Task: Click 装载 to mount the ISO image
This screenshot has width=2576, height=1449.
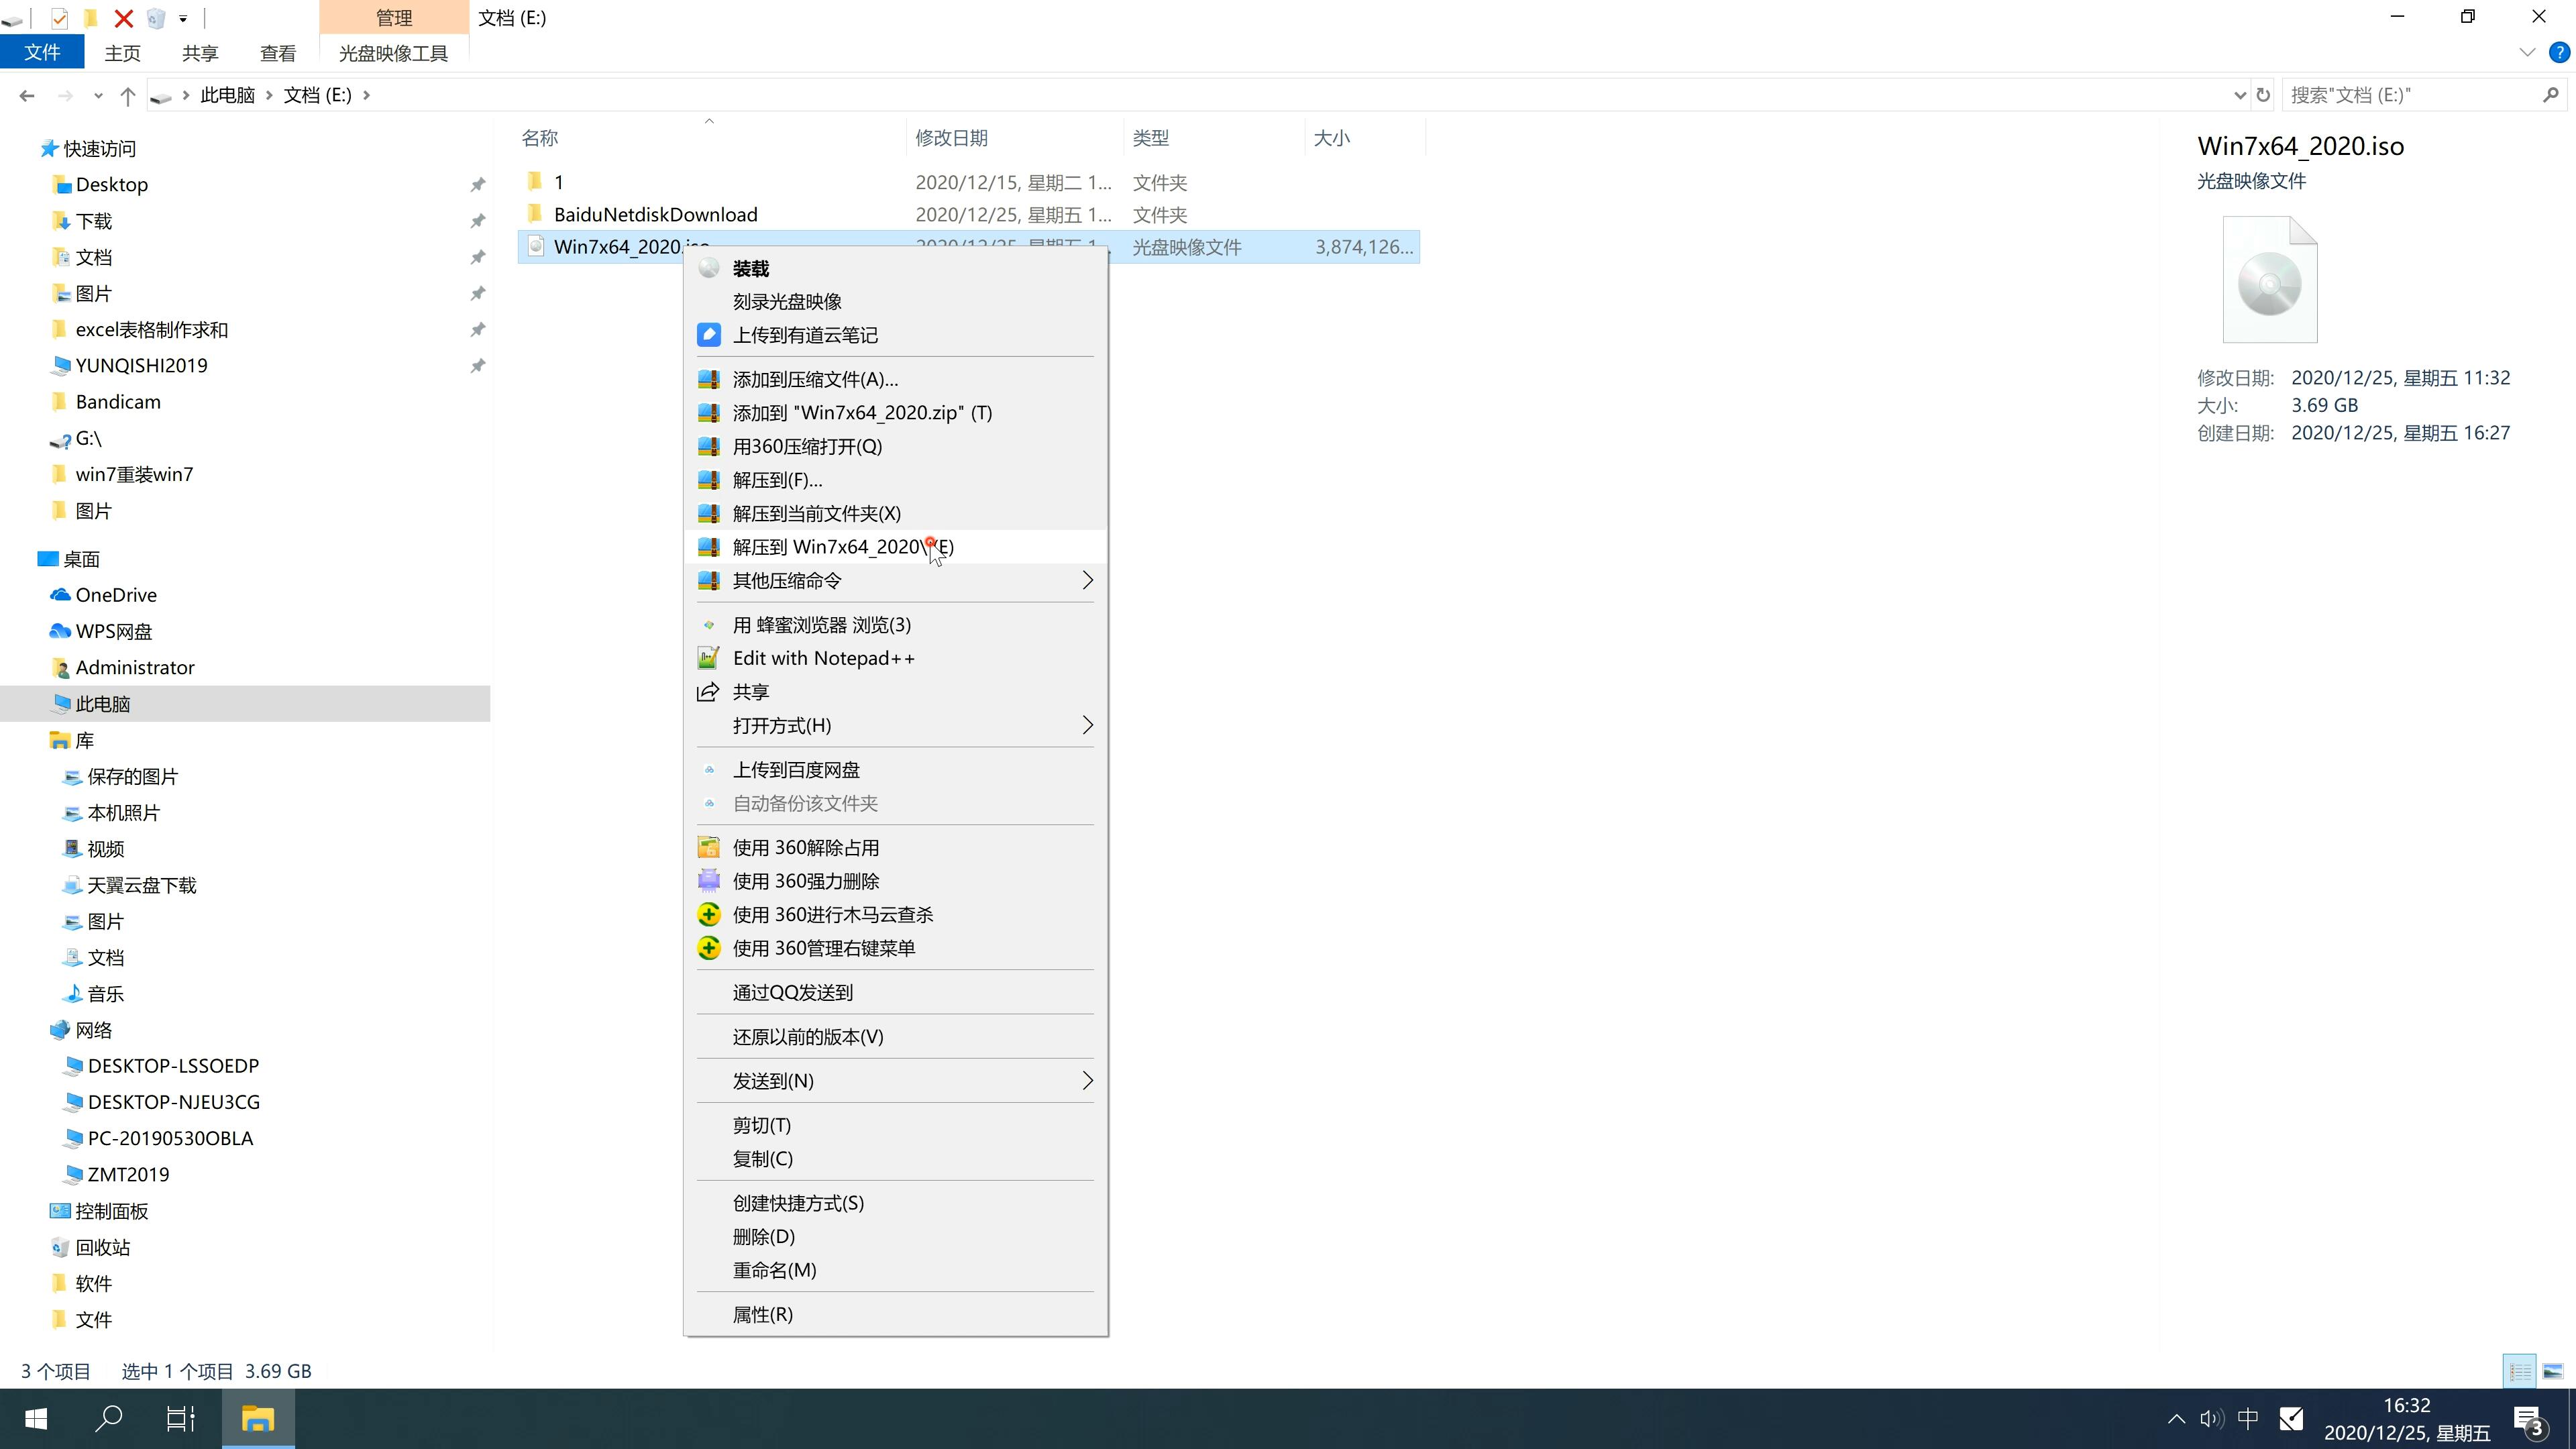Action: point(750,266)
